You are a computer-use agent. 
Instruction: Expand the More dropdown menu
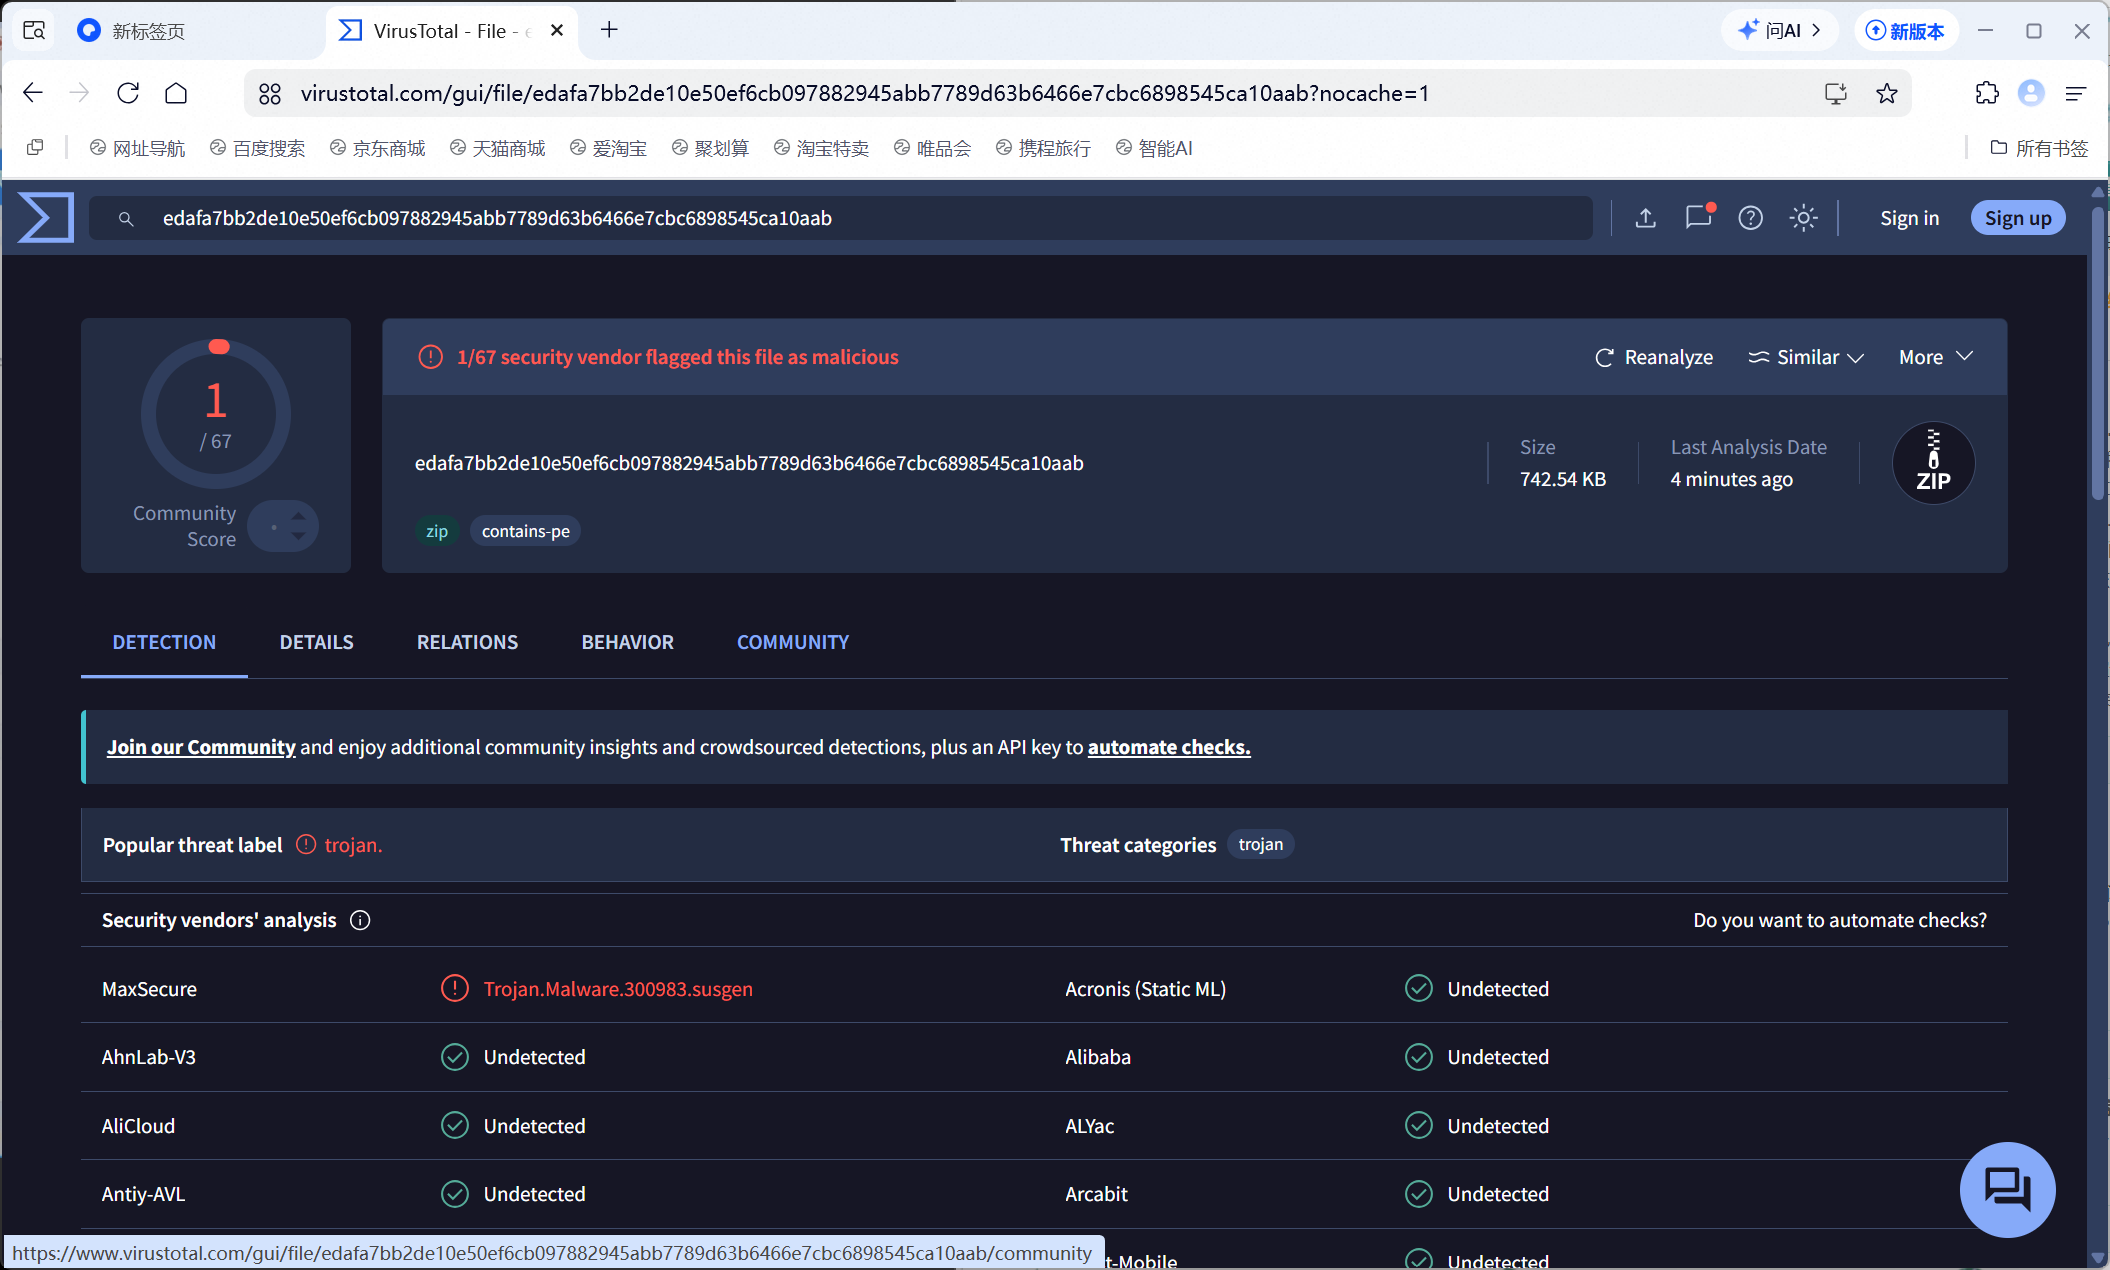tap(1936, 357)
